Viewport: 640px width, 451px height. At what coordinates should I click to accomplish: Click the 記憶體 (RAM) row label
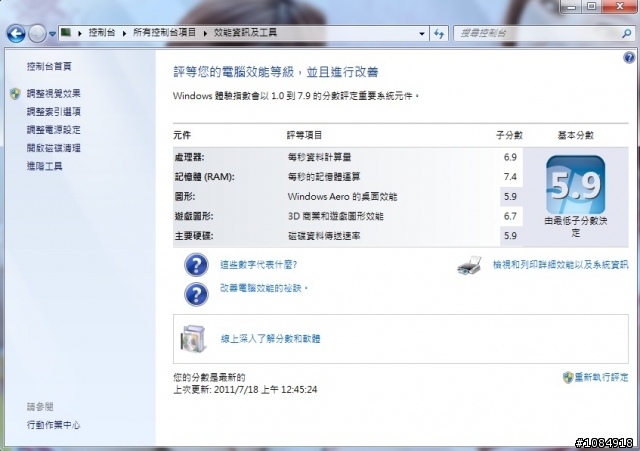point(204,177)
